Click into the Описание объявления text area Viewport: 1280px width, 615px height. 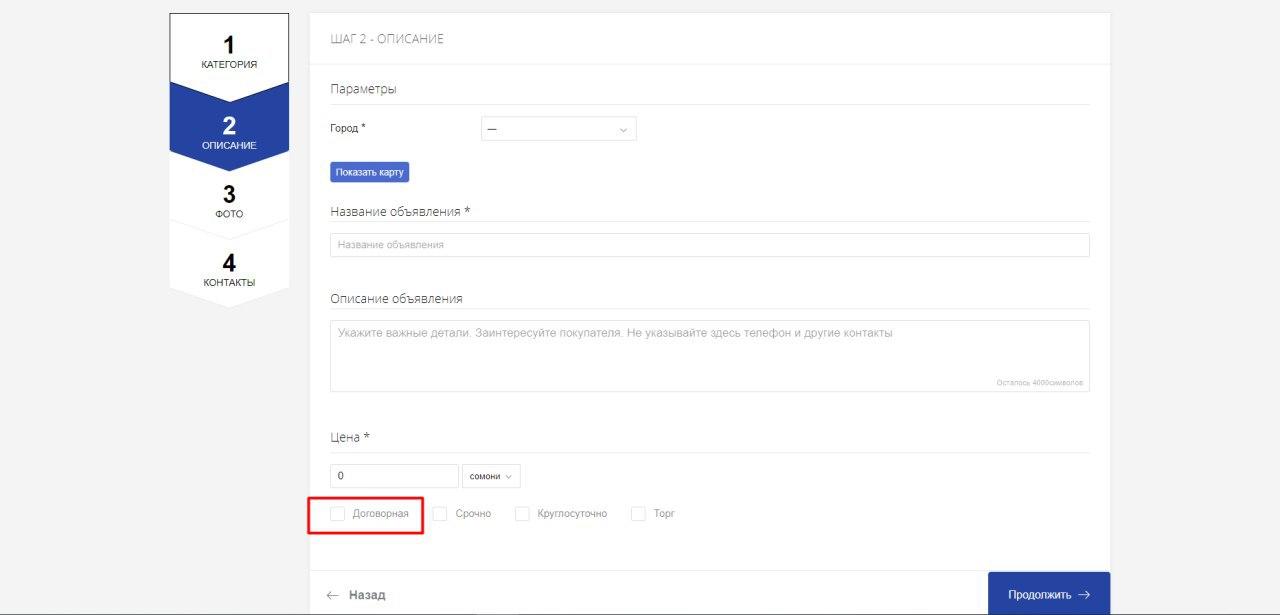(x=709, y=355)
